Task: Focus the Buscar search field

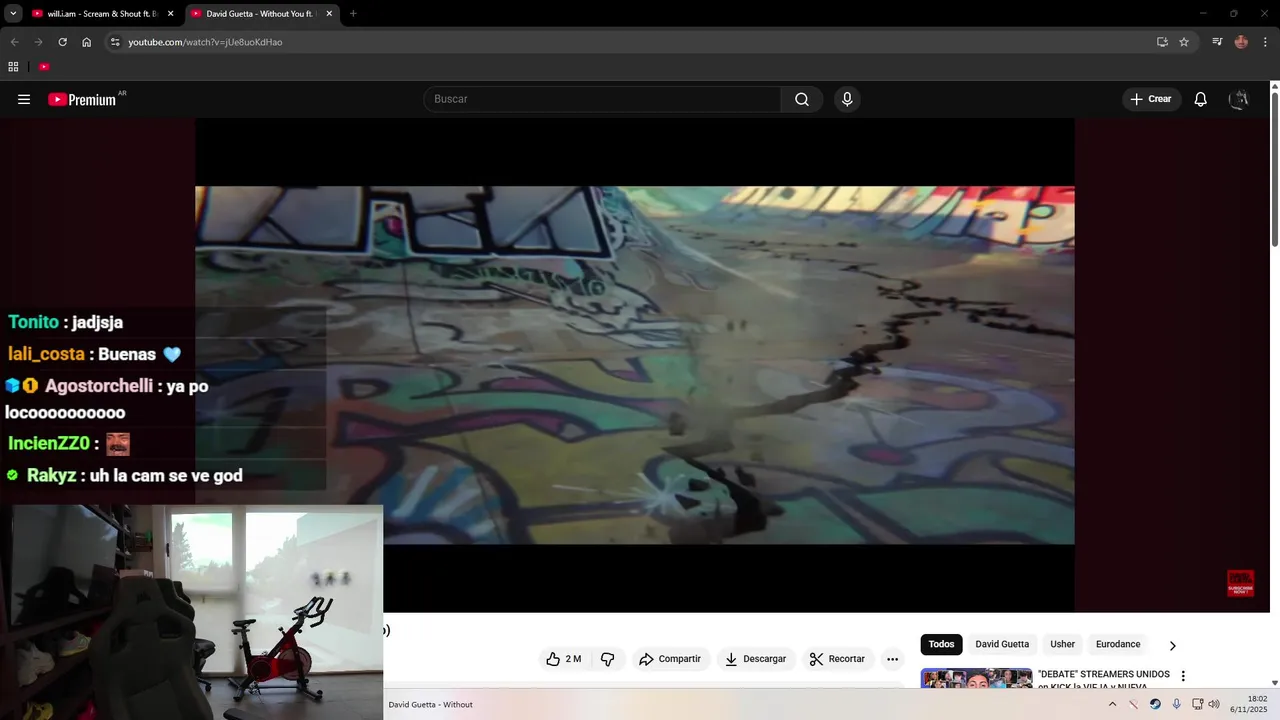Action: tap(602, 99)
